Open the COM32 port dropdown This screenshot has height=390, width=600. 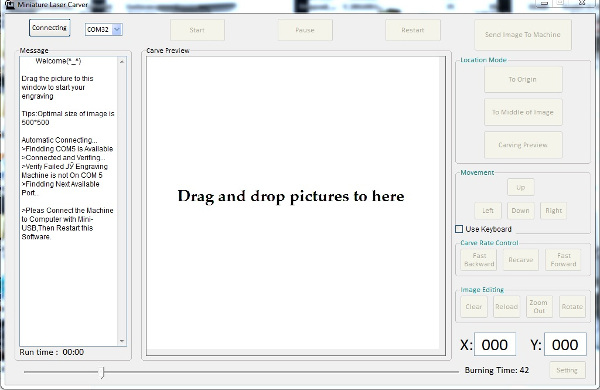point(117,29)
